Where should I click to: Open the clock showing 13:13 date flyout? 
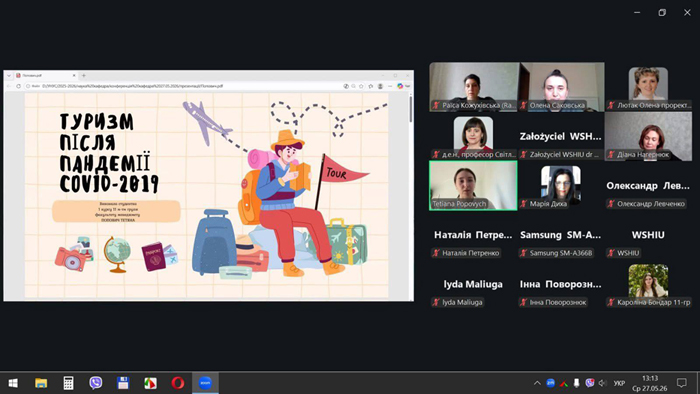pos(650,383)
